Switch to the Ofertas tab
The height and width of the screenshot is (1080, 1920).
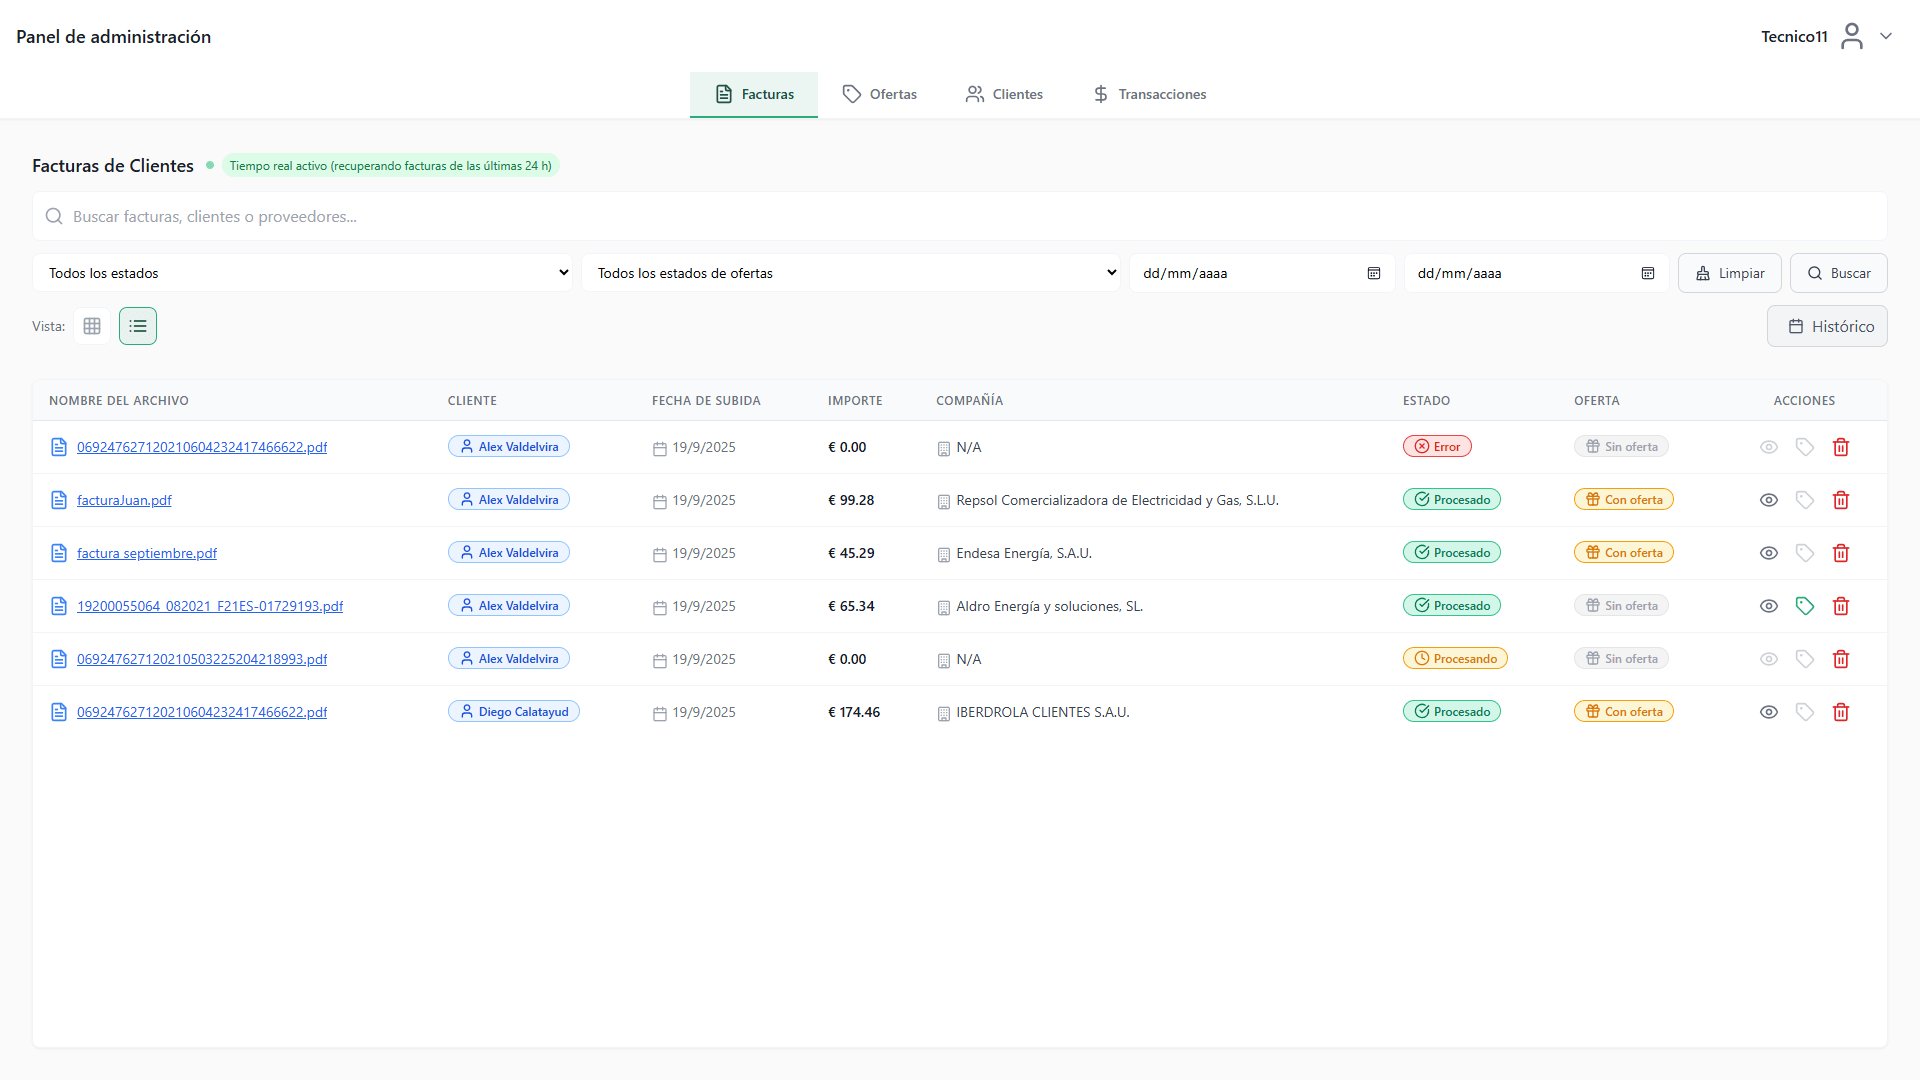pos(879,94)
